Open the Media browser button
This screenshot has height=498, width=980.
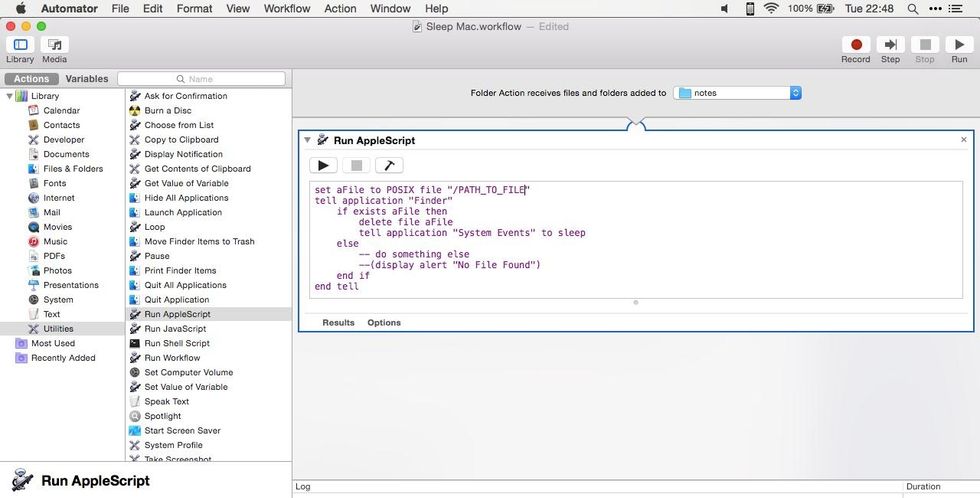[54, 44]
